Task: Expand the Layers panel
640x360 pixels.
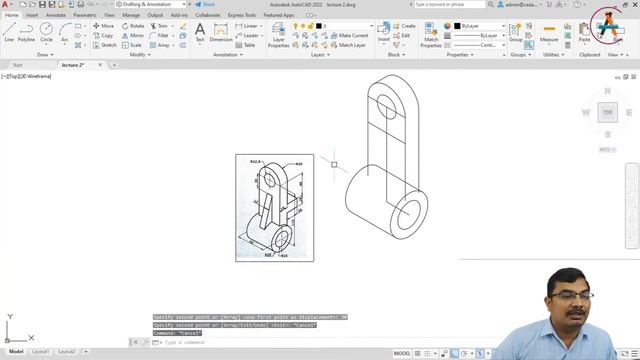Action: click(320, 55)
